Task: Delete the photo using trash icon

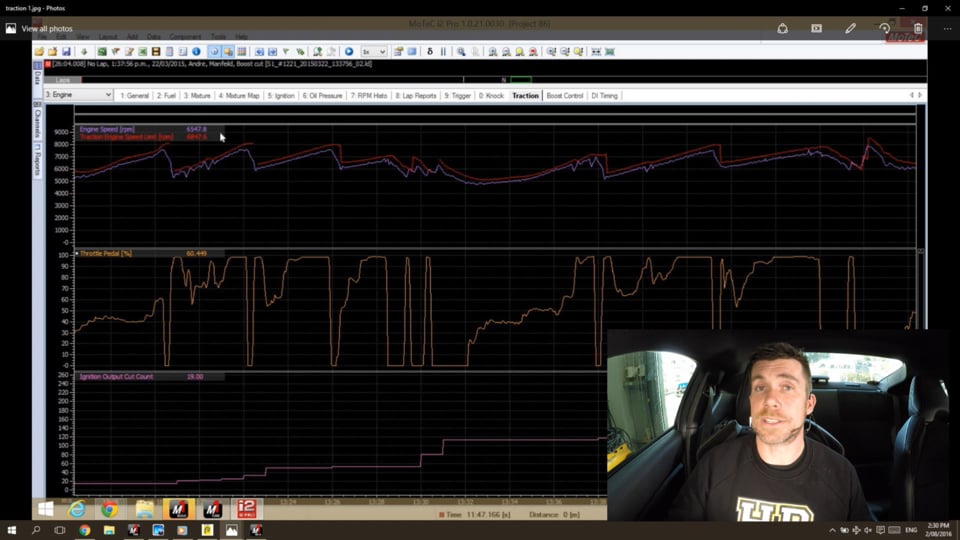Action: (x=918, y=28)
